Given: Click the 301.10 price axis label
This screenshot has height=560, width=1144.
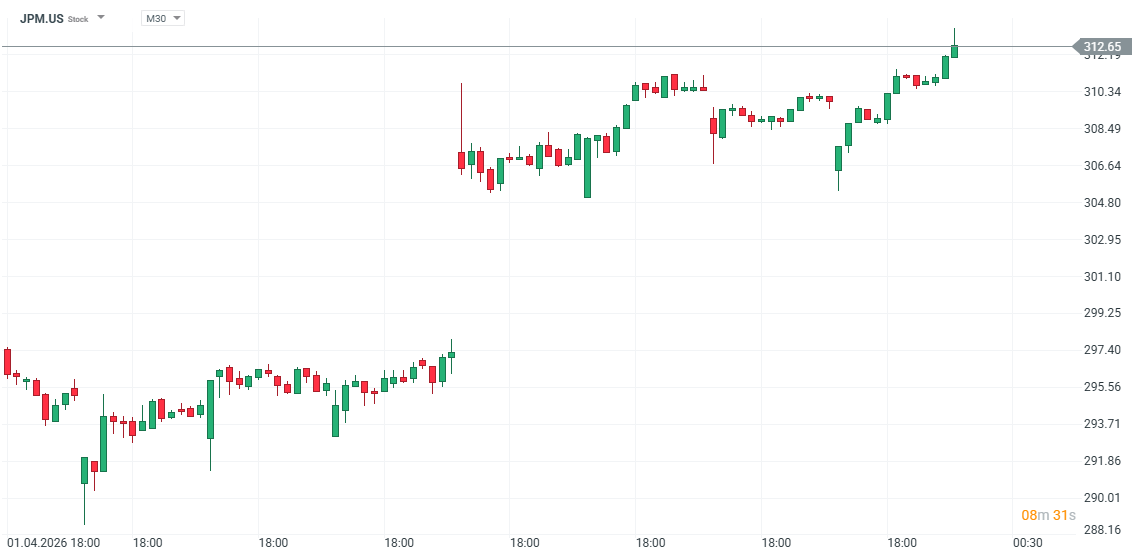Looking at the screenshot, I should click(x=1101, y=277).
